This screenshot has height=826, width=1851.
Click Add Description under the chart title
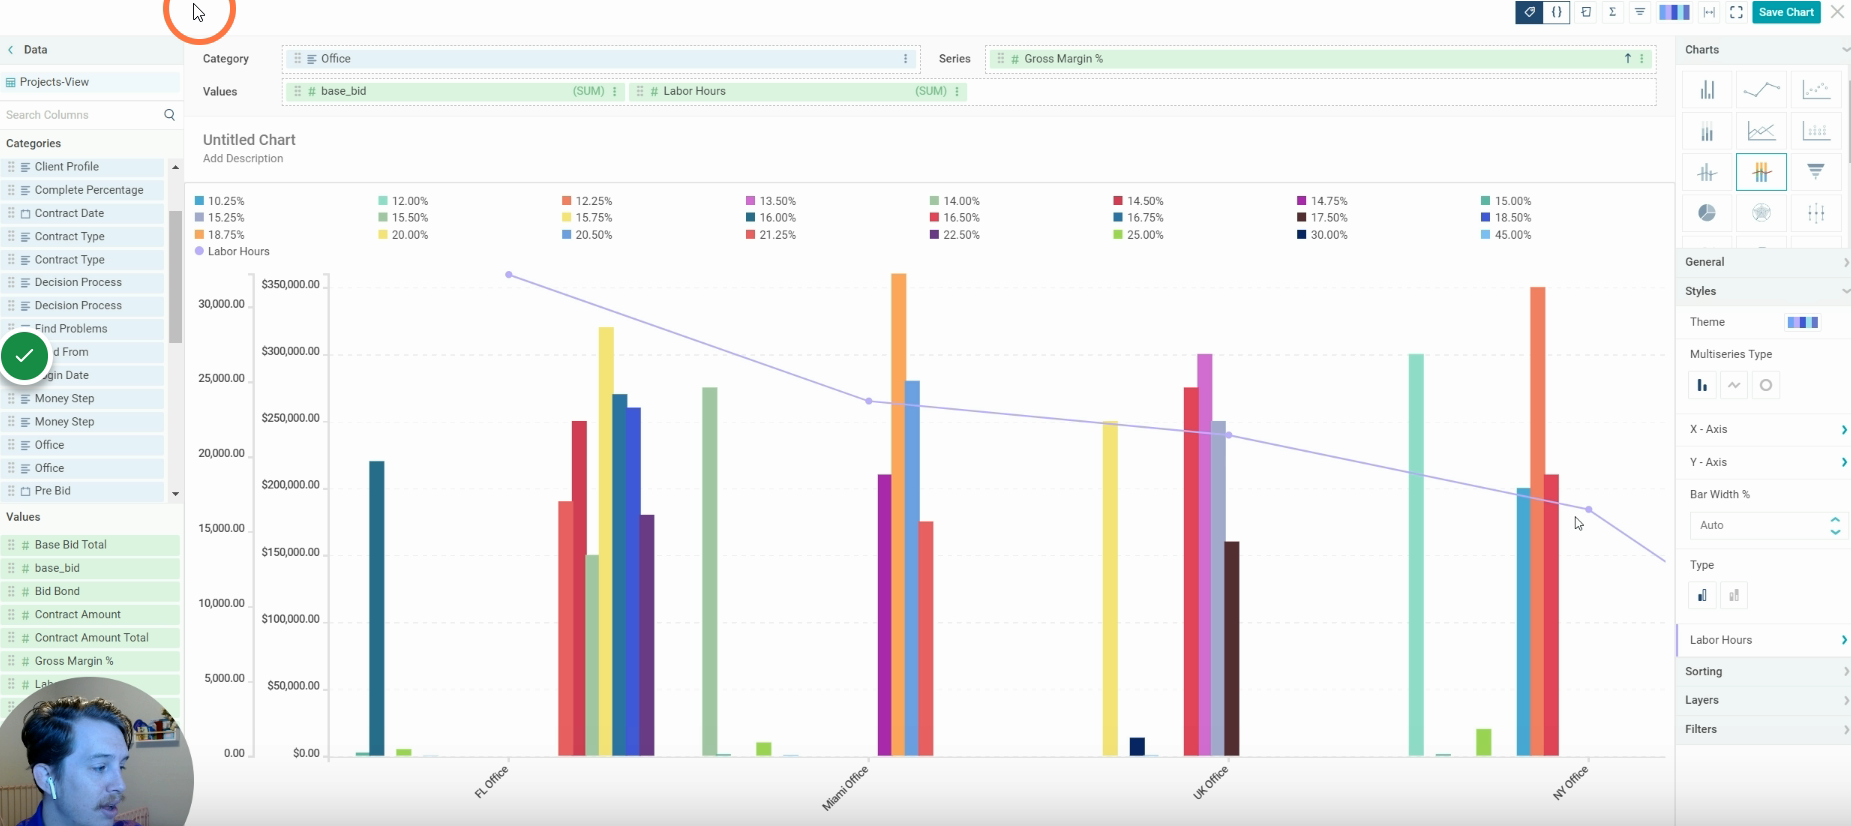tap(243, 158)
